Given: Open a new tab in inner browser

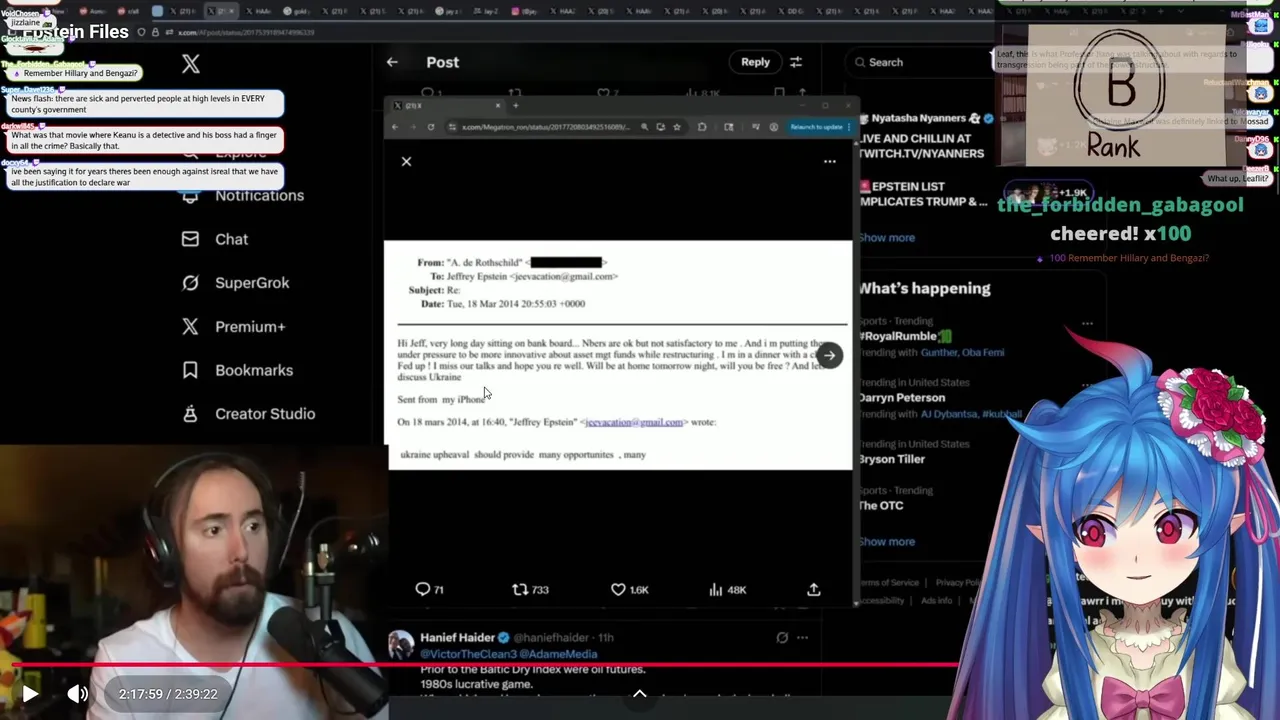Looking at the screenshot, I should [x=516, y=105].
